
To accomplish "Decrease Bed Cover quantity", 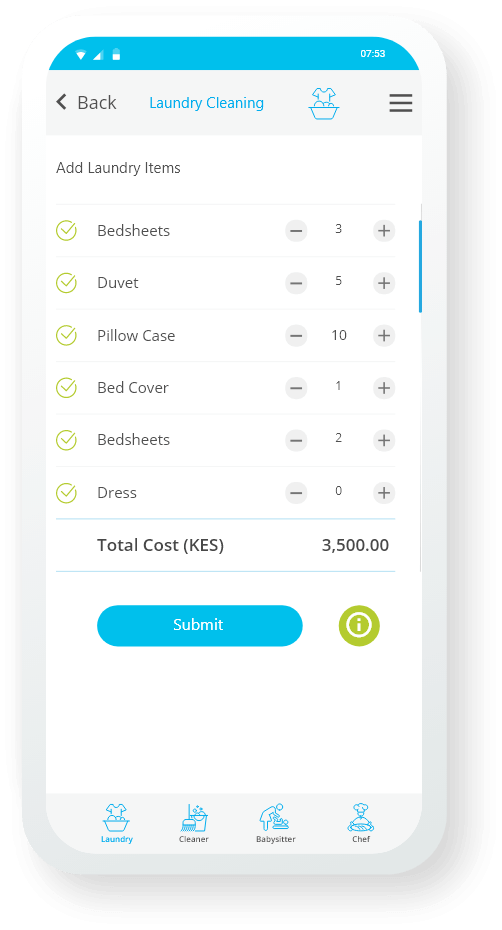I will (x=296, y=388).
